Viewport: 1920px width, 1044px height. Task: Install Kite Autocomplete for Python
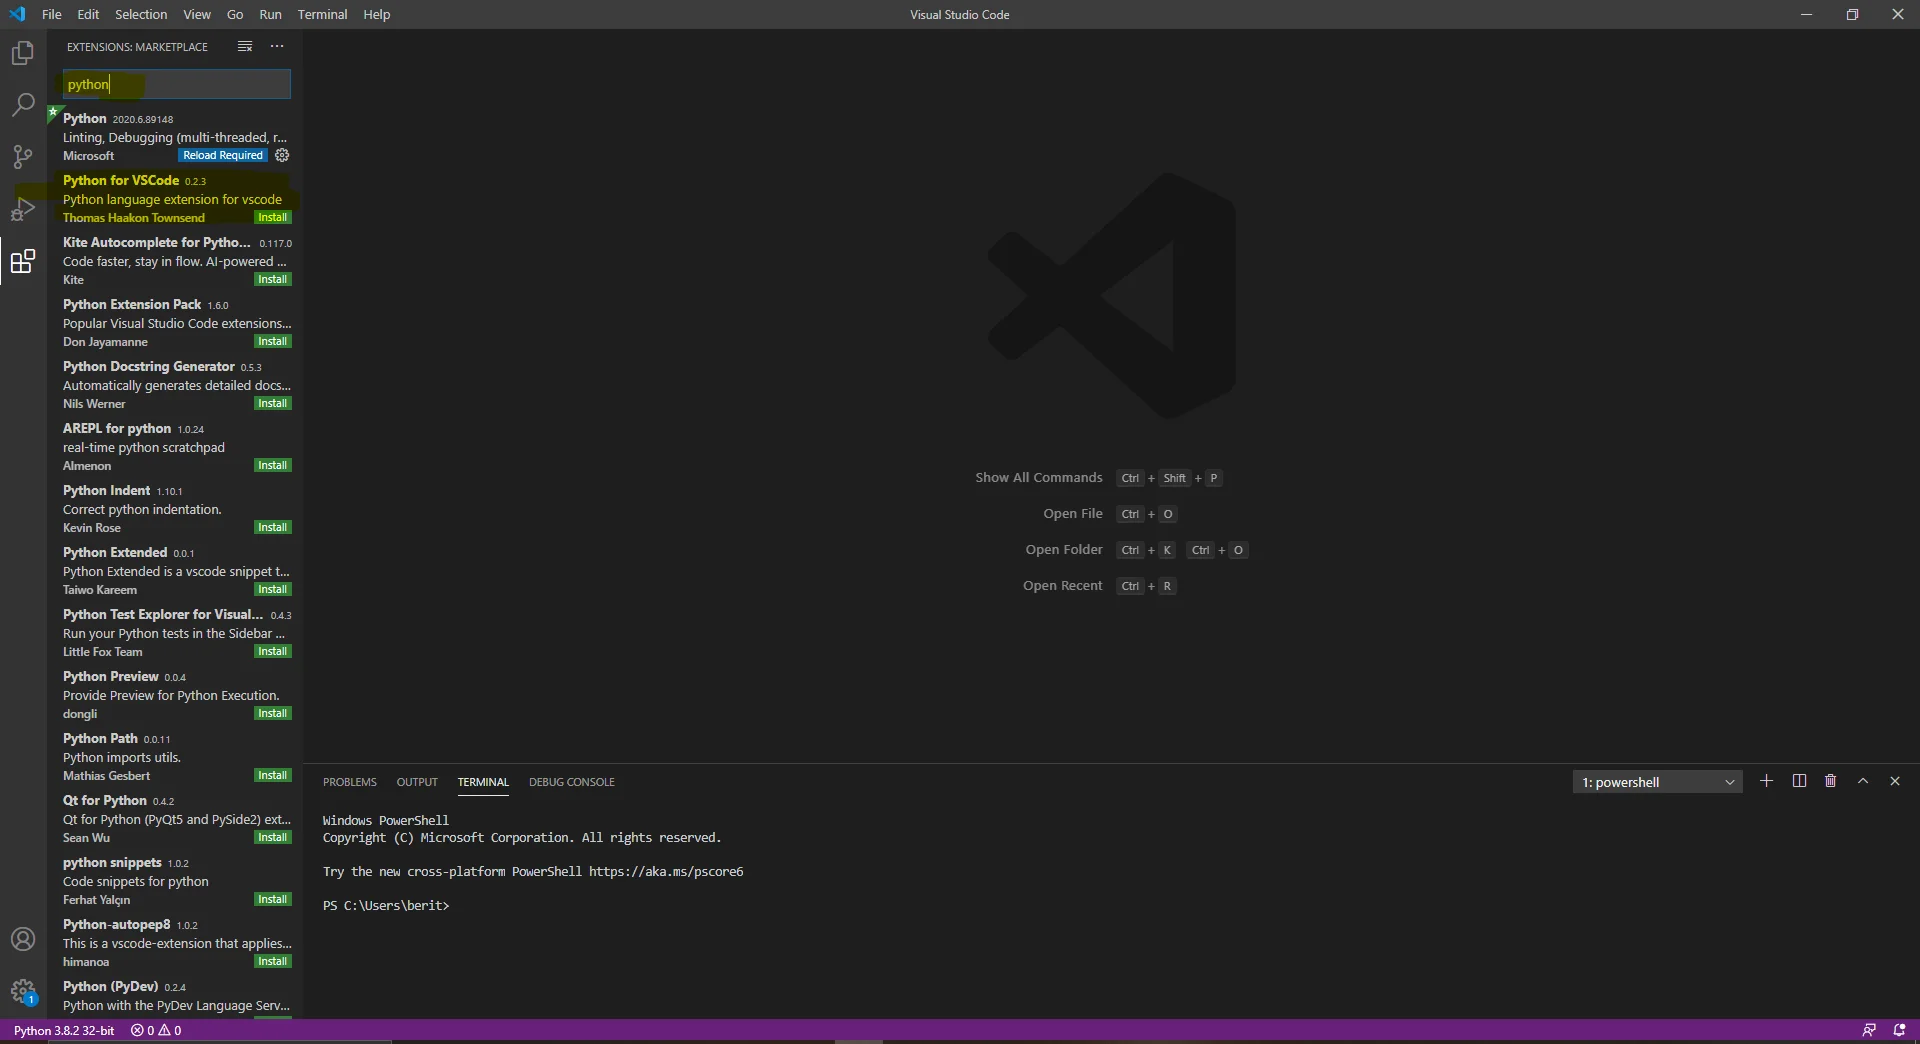pos(272,279)
